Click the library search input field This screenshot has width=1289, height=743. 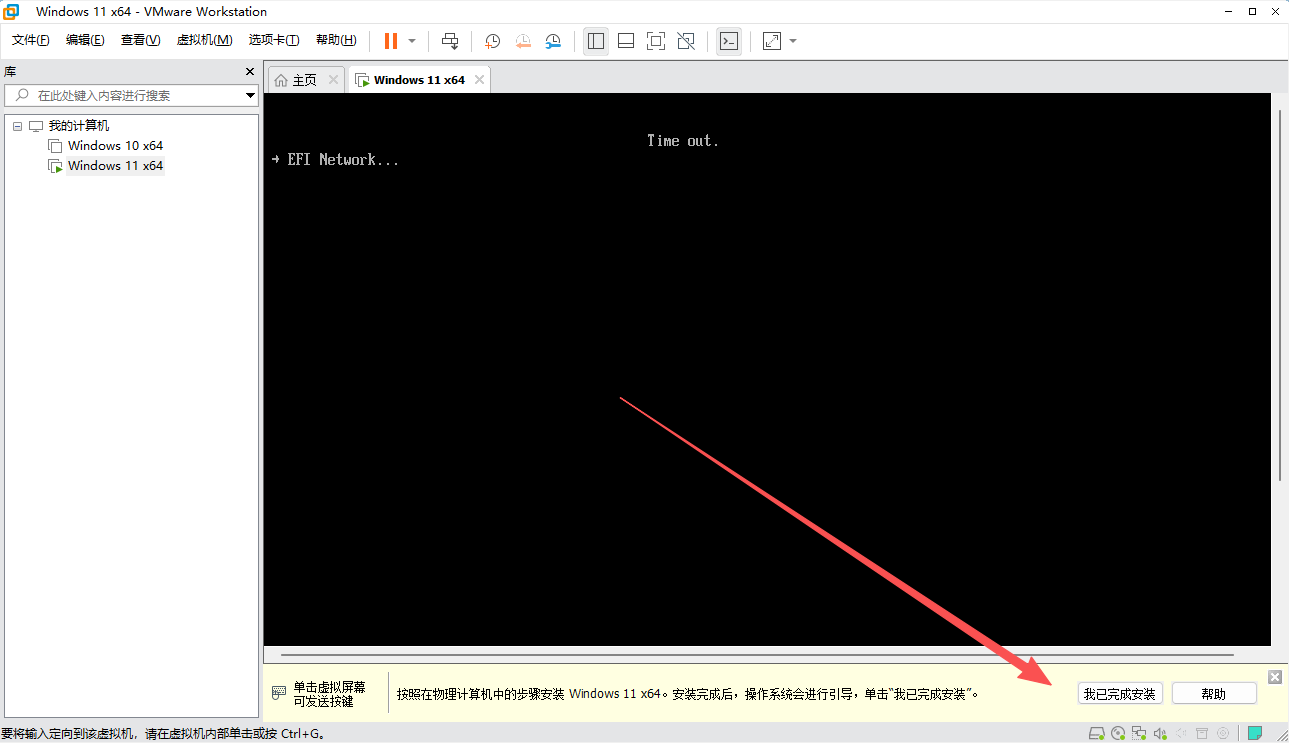tap(131, 95)
